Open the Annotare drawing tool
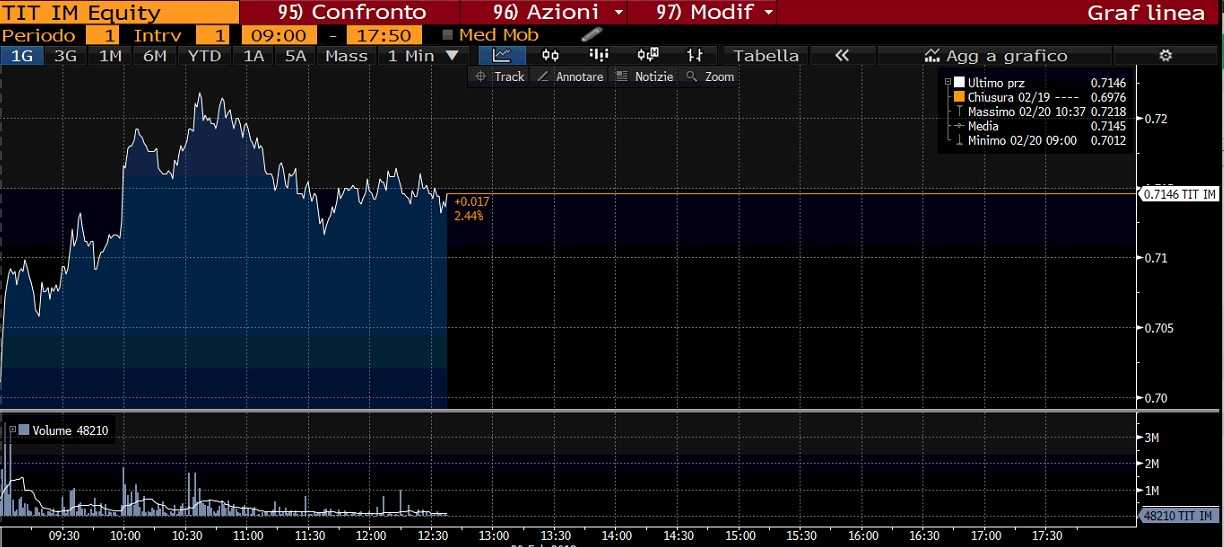Viewport: 1224px width, 547px height. pos(570,77)
